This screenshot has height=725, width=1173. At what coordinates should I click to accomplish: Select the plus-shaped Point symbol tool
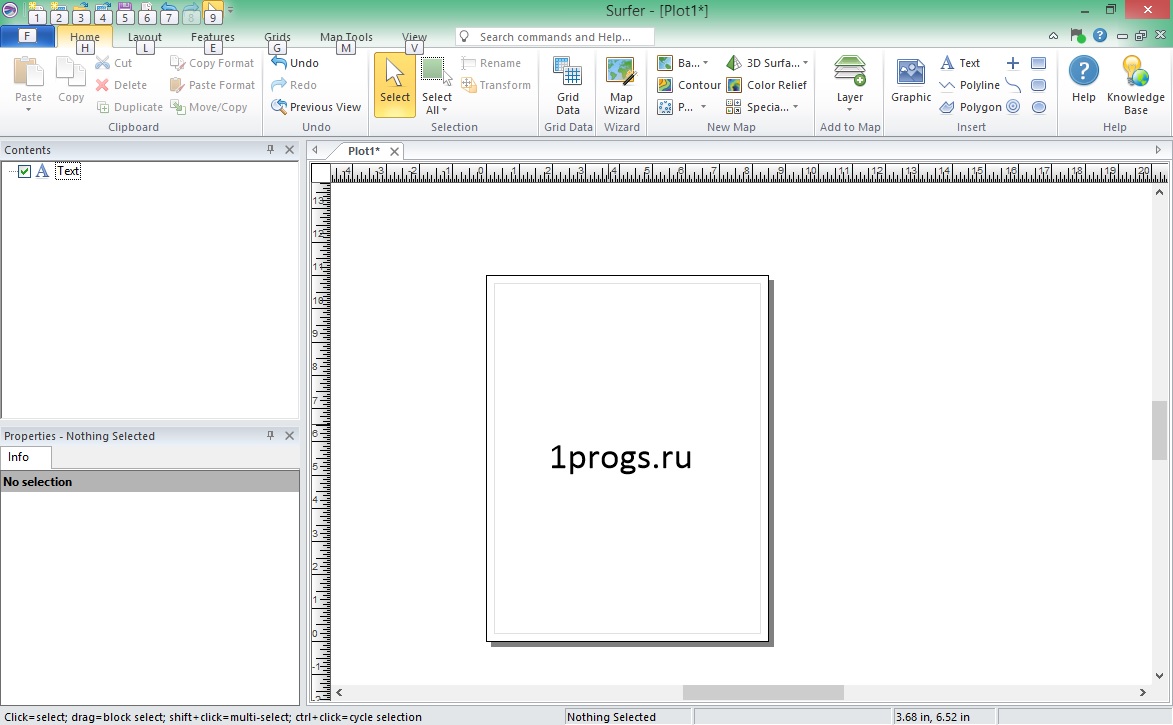[x=1013, y=63]
